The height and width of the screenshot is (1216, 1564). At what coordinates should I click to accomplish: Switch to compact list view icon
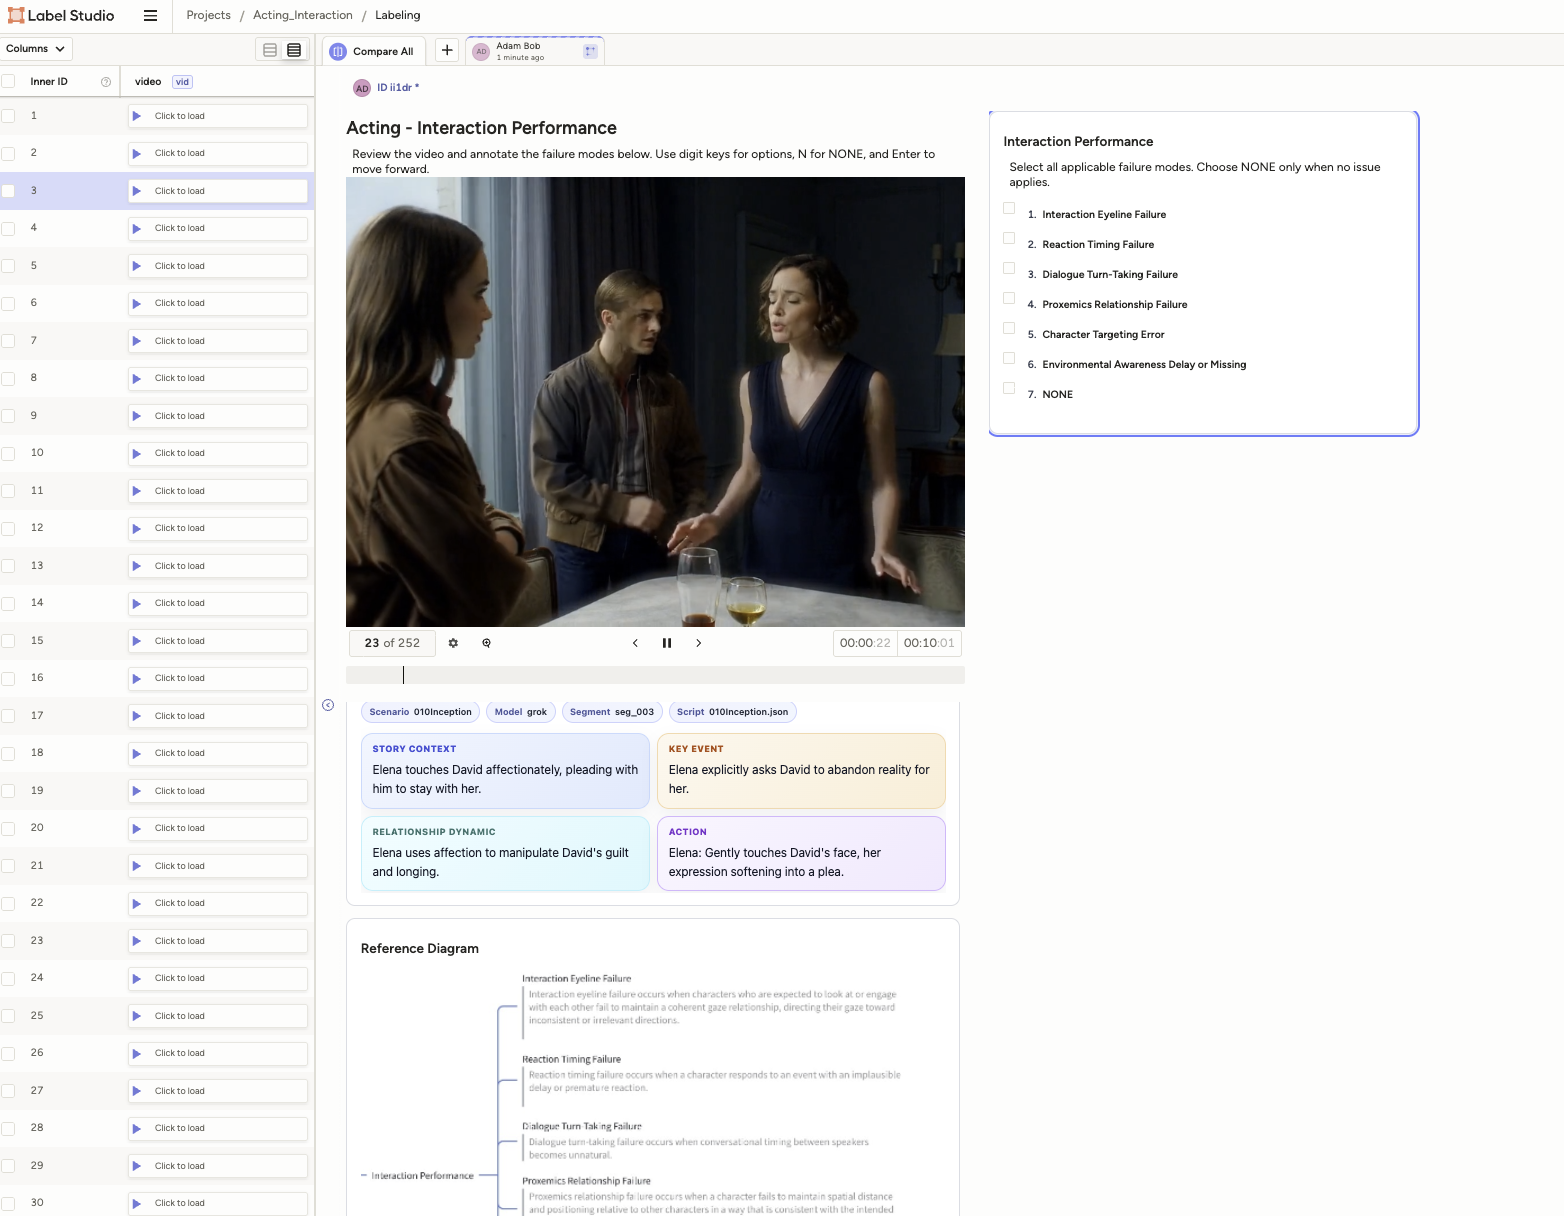pos(270,50)
